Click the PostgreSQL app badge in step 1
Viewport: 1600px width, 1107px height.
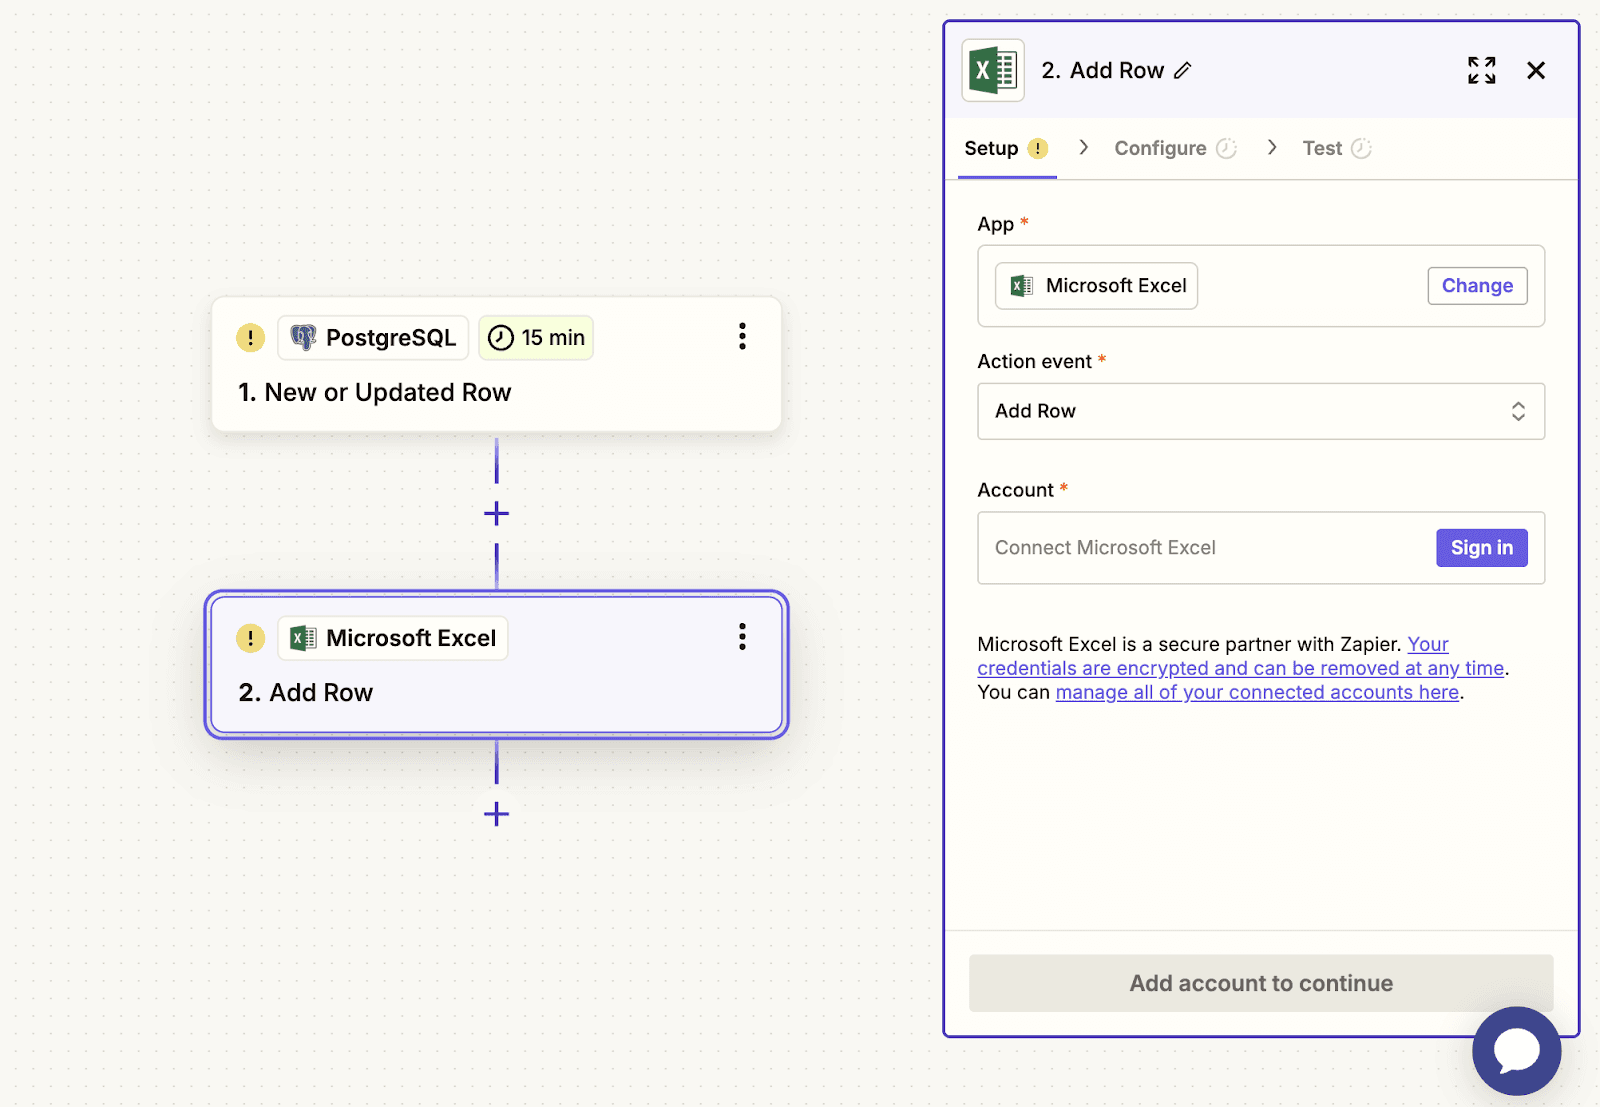pos(373,338)
